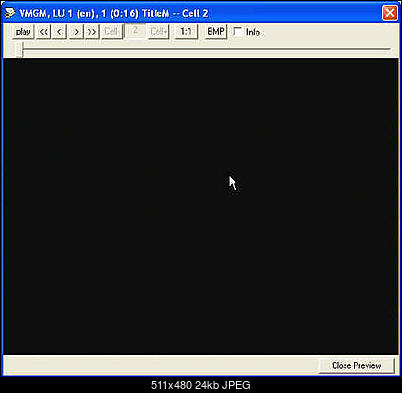
Task: Click the preview position slider thumb
Action: pyautogui.click(x=19, y=50)
